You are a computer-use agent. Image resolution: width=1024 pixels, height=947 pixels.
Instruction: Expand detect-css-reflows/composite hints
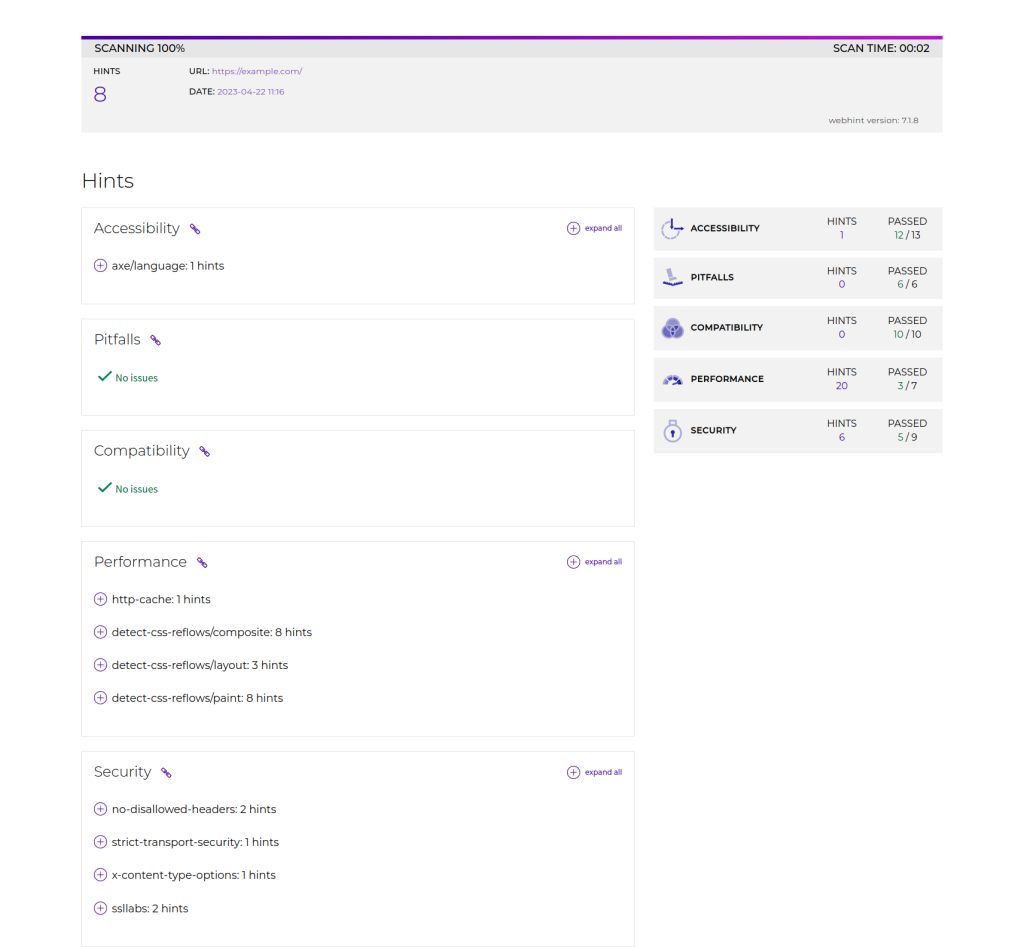pos(100,632)
